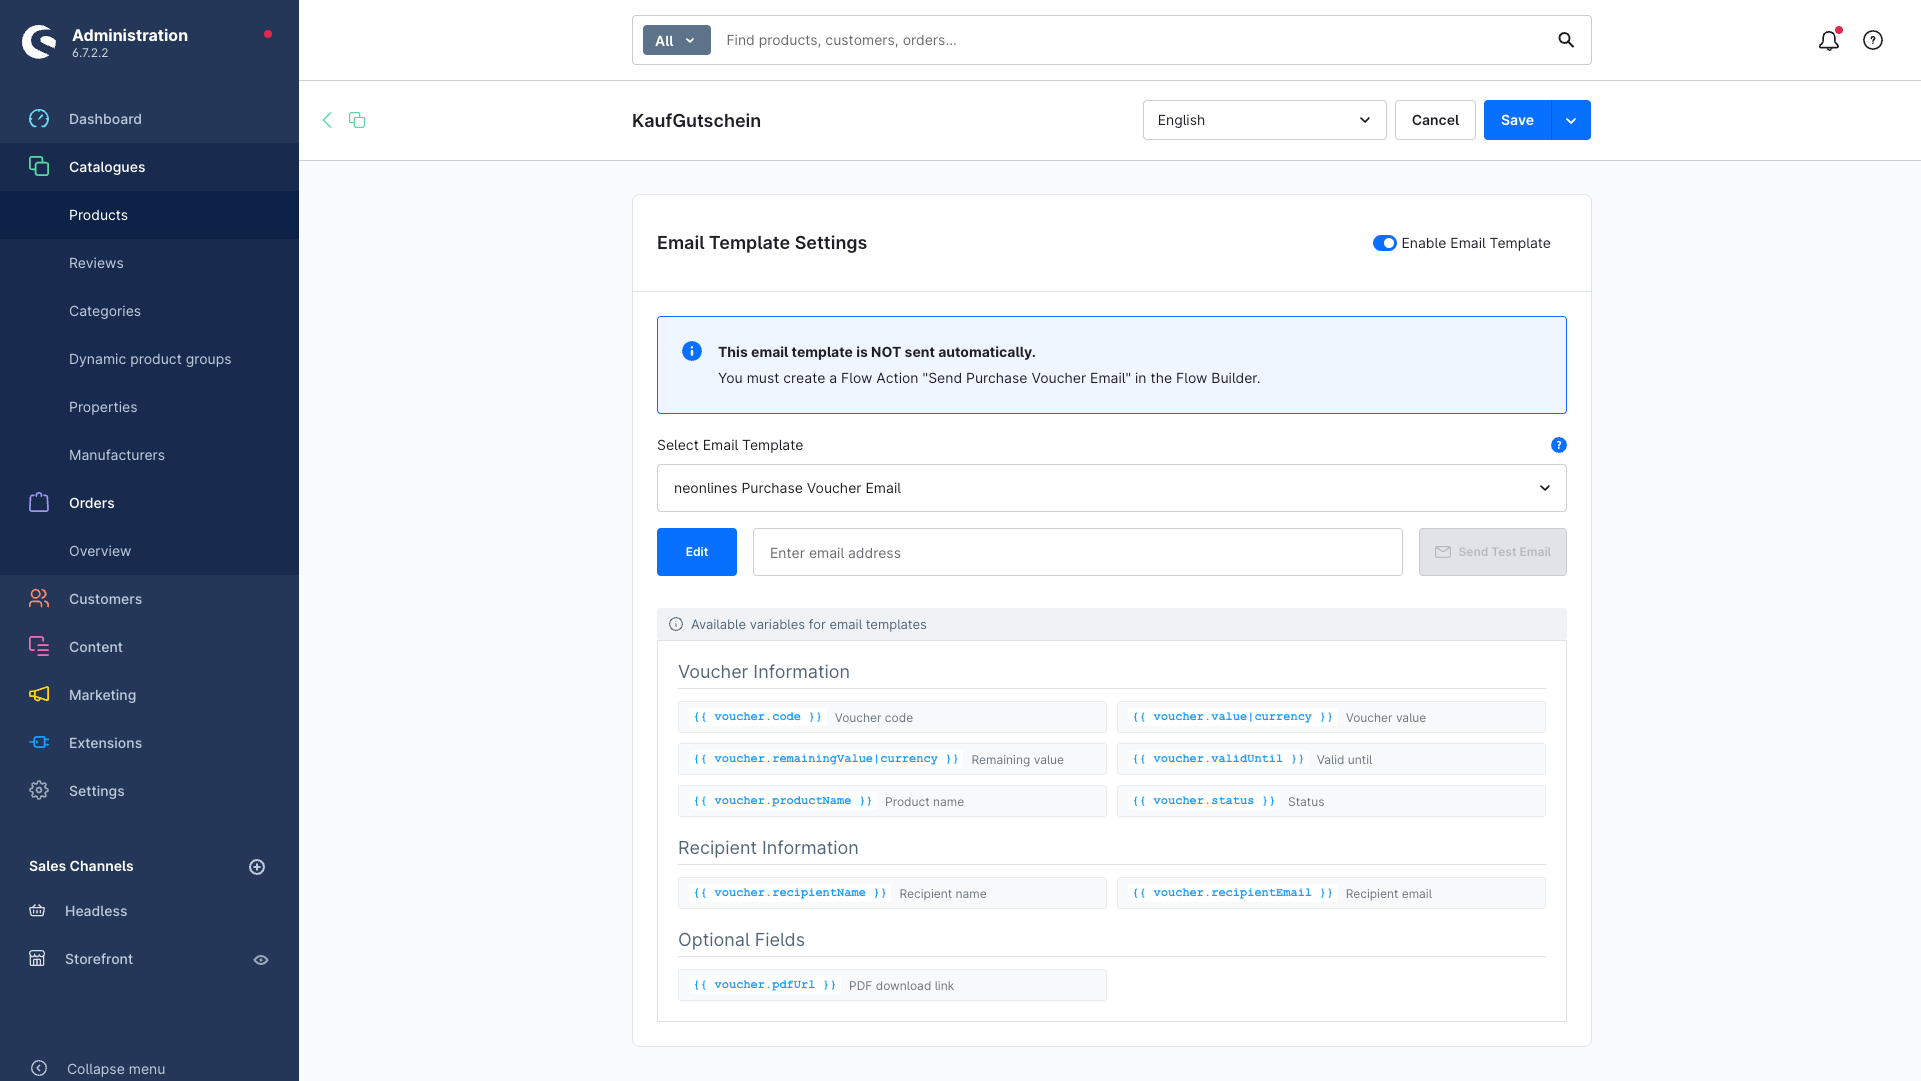Viewport: 1921px width, 1081px height.
Task: Open Dynamic product groups menu item
Action: (150, 359)
